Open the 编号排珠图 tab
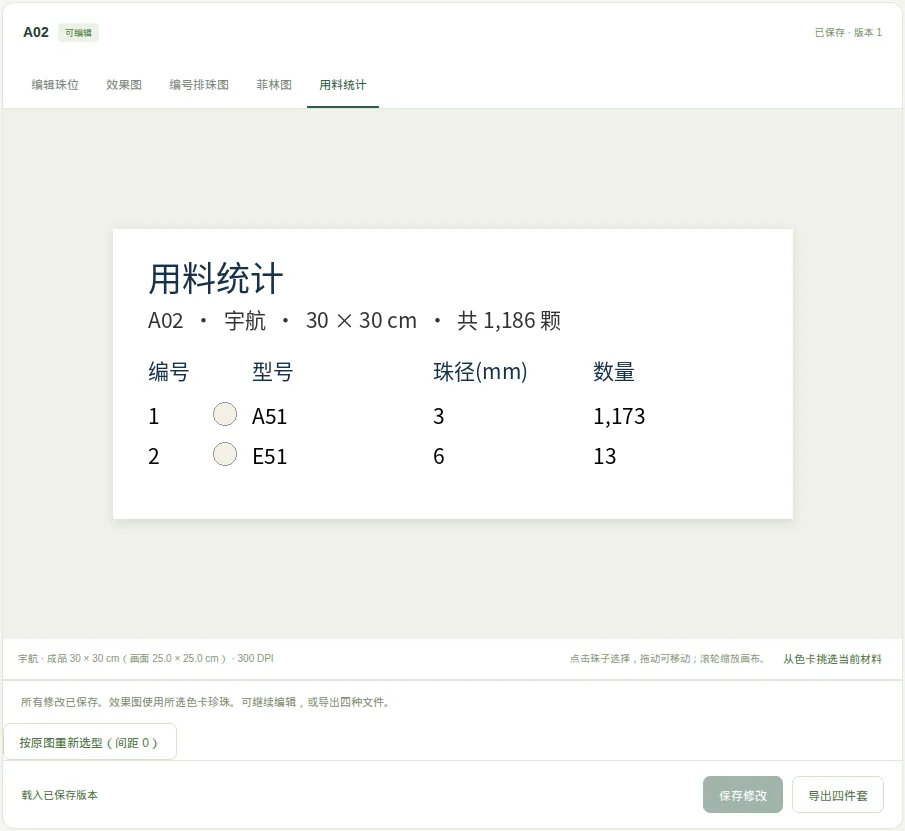The image size is (905, 831). (199, 85)
